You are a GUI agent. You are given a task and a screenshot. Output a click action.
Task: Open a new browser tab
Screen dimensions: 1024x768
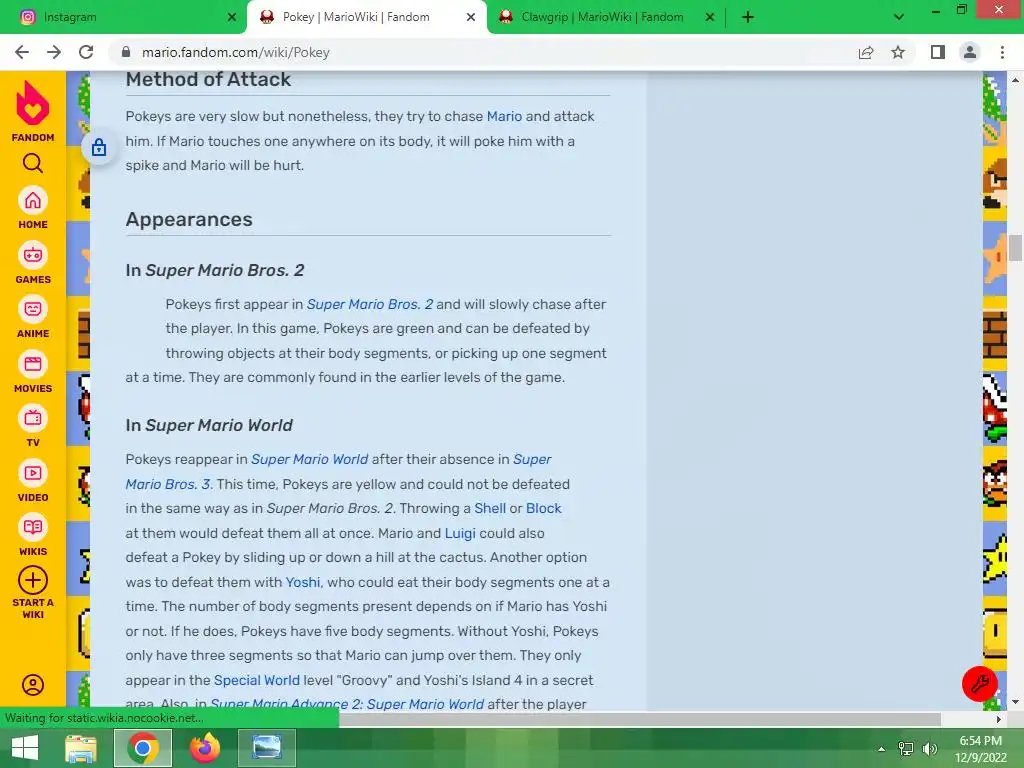point(748,17)
